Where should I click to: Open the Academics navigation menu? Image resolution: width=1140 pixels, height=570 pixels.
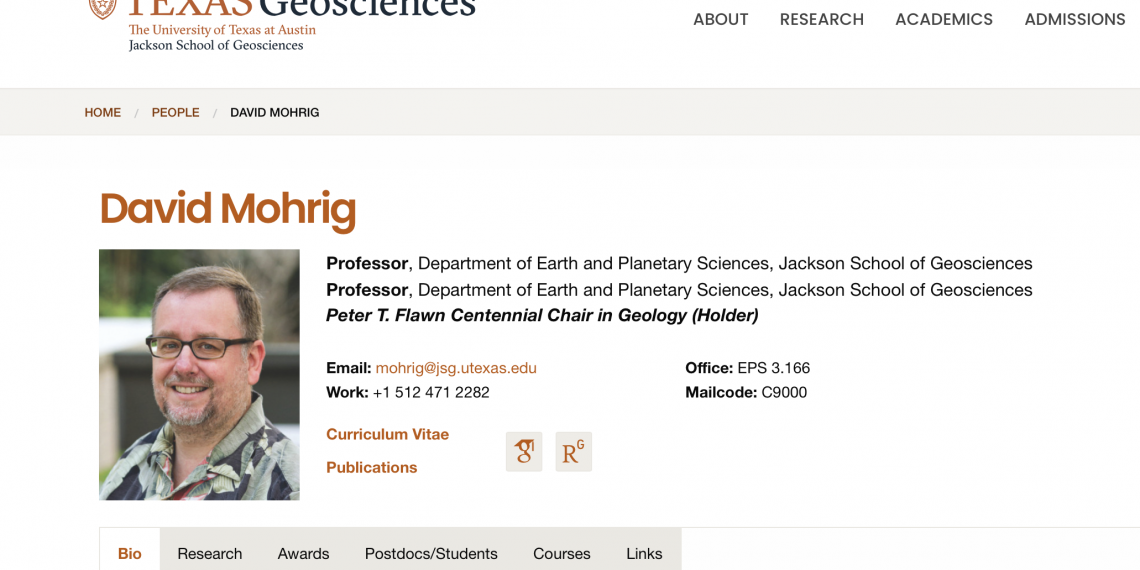pyautogui.click(x=944, y=20)
